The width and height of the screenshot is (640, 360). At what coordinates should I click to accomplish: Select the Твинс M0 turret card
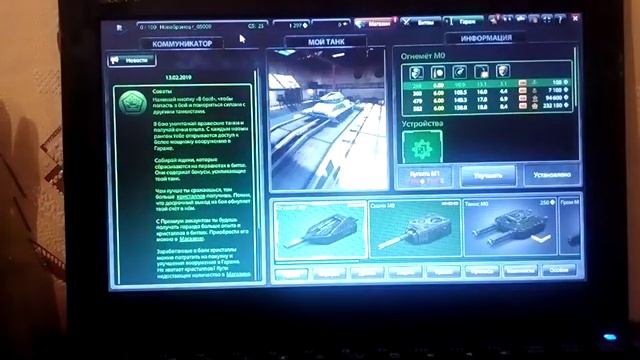click(x=509, y=227)
